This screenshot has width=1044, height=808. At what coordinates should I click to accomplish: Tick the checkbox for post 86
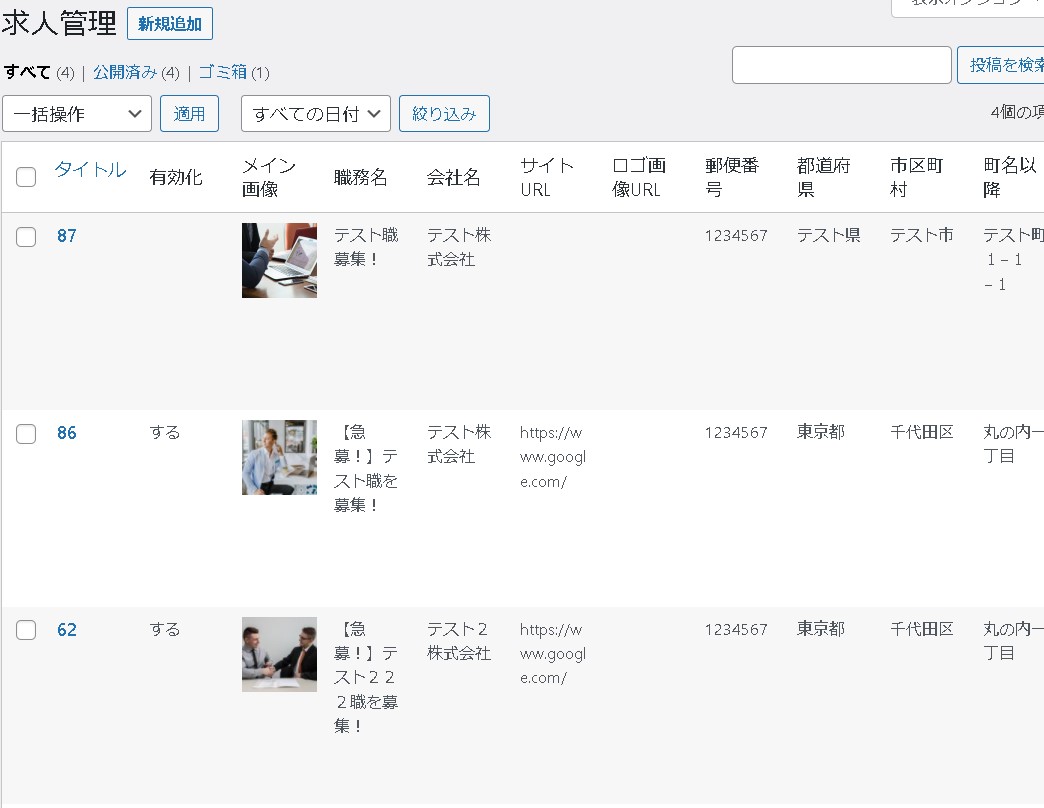26,434
